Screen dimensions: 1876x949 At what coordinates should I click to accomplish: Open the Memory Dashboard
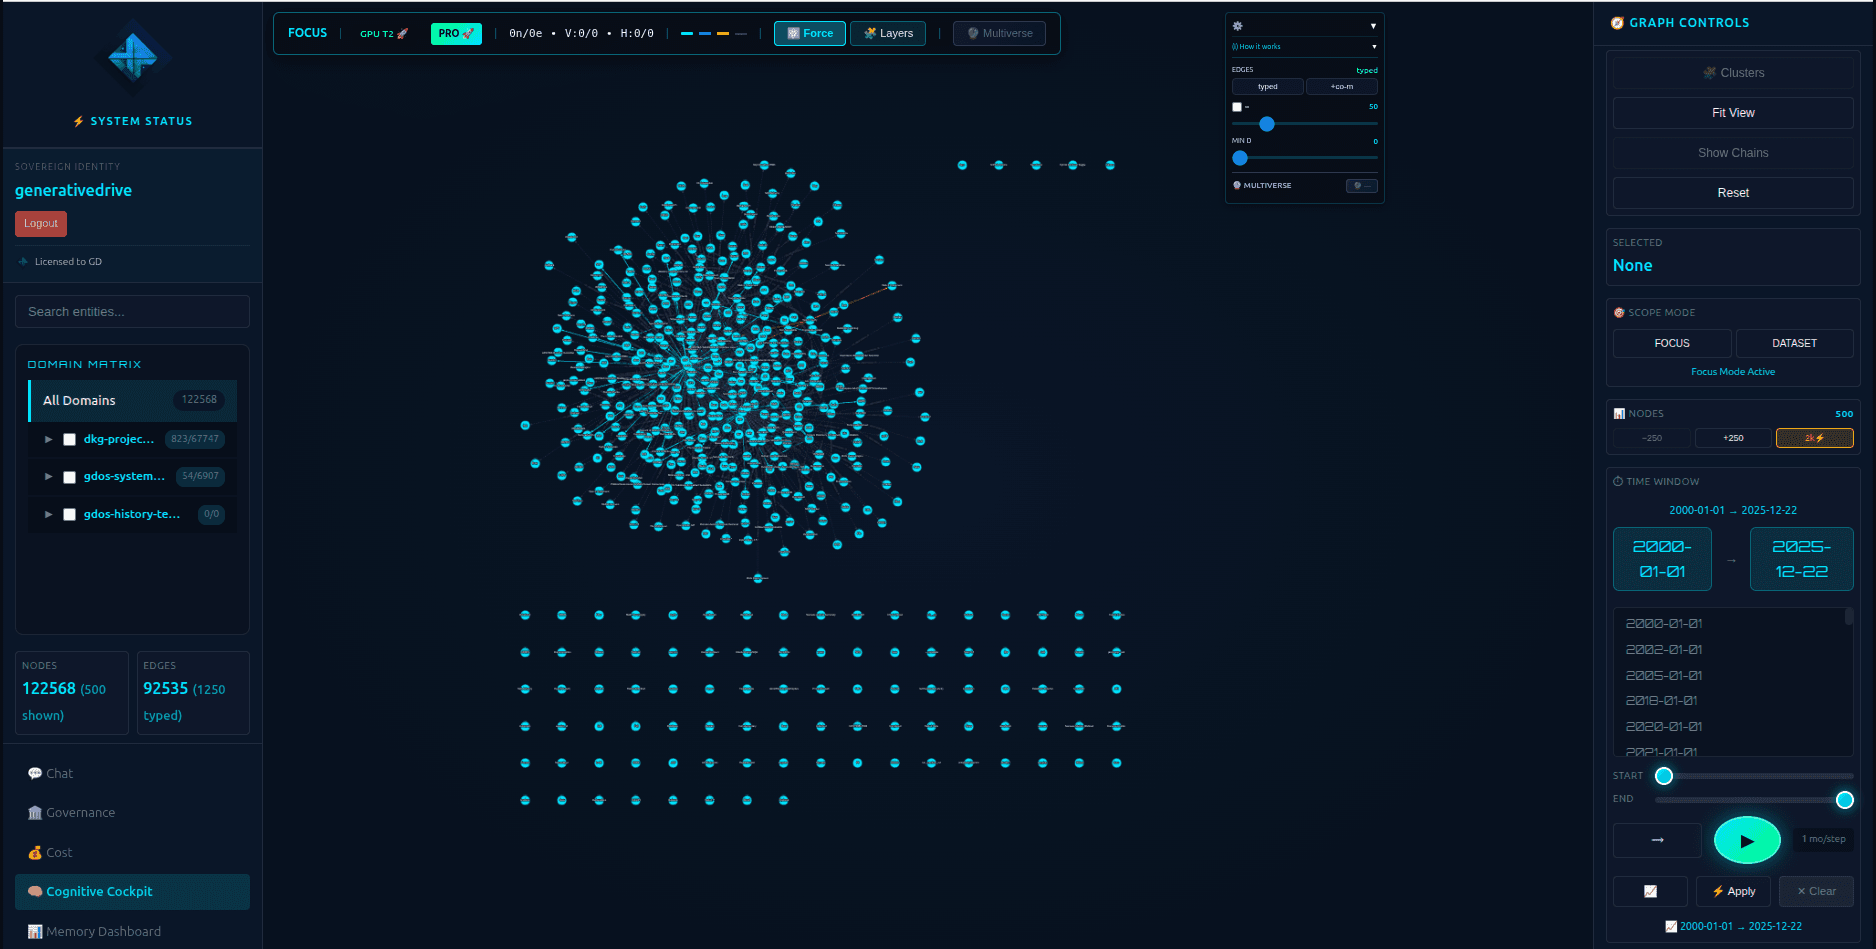click(101, 931)
